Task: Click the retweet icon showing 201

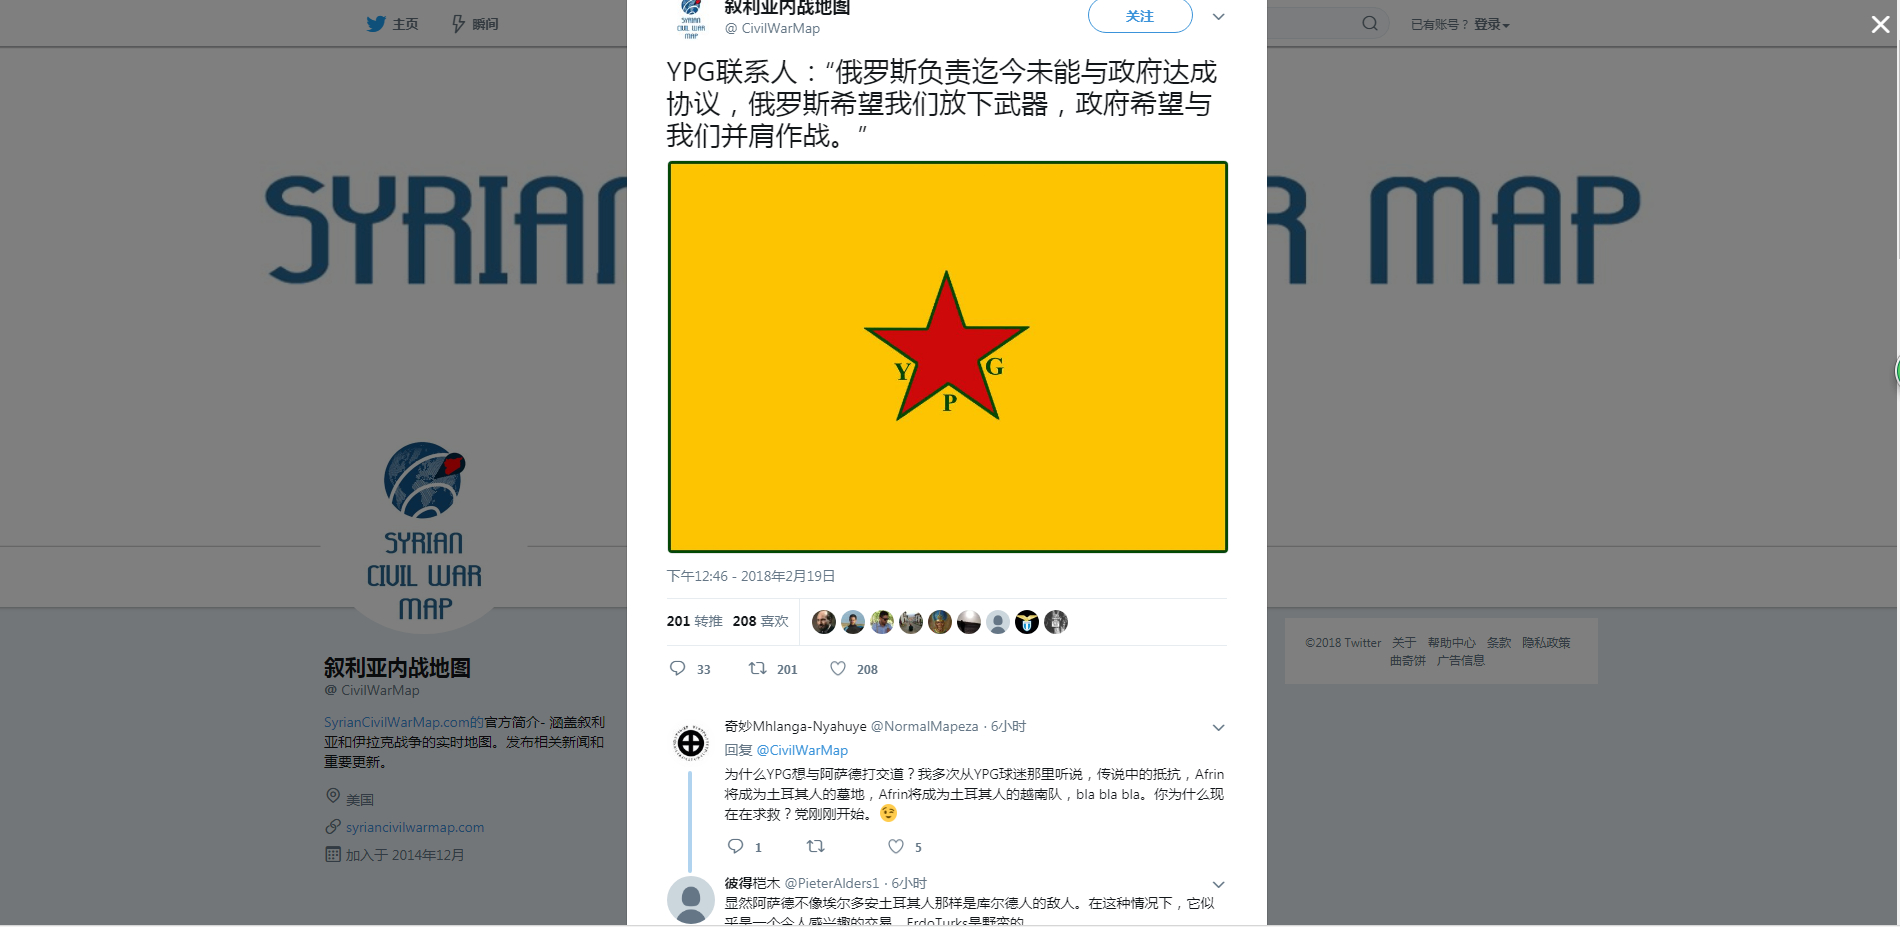Action: pyautogui.click(x=758, y=668)
